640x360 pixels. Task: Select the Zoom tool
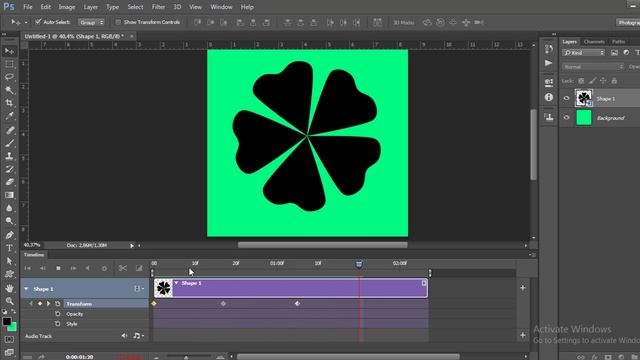point(9,301)
